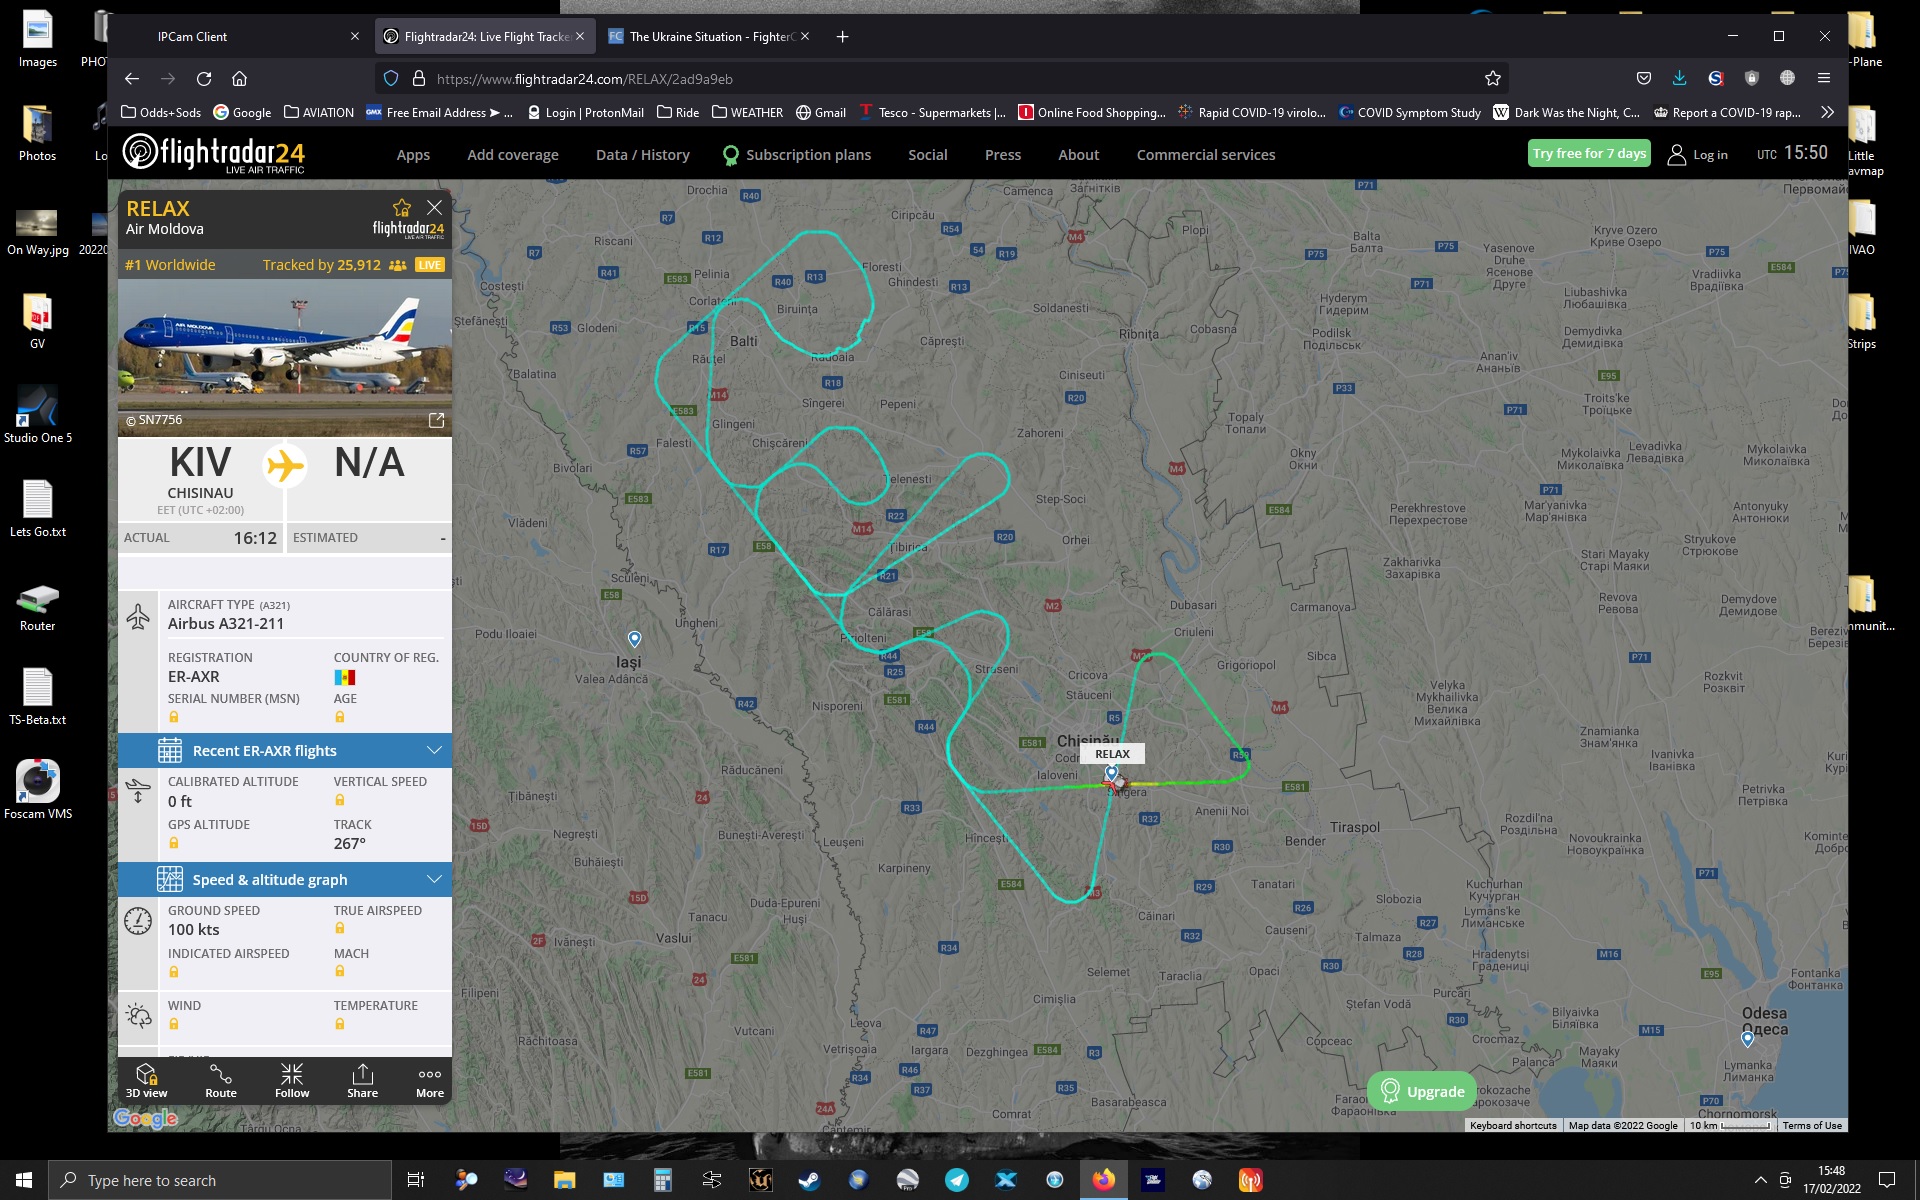Go back to the previous page
Image resolution: width=1920 pixels, height=1200 pixels.
tap(132, 79)
